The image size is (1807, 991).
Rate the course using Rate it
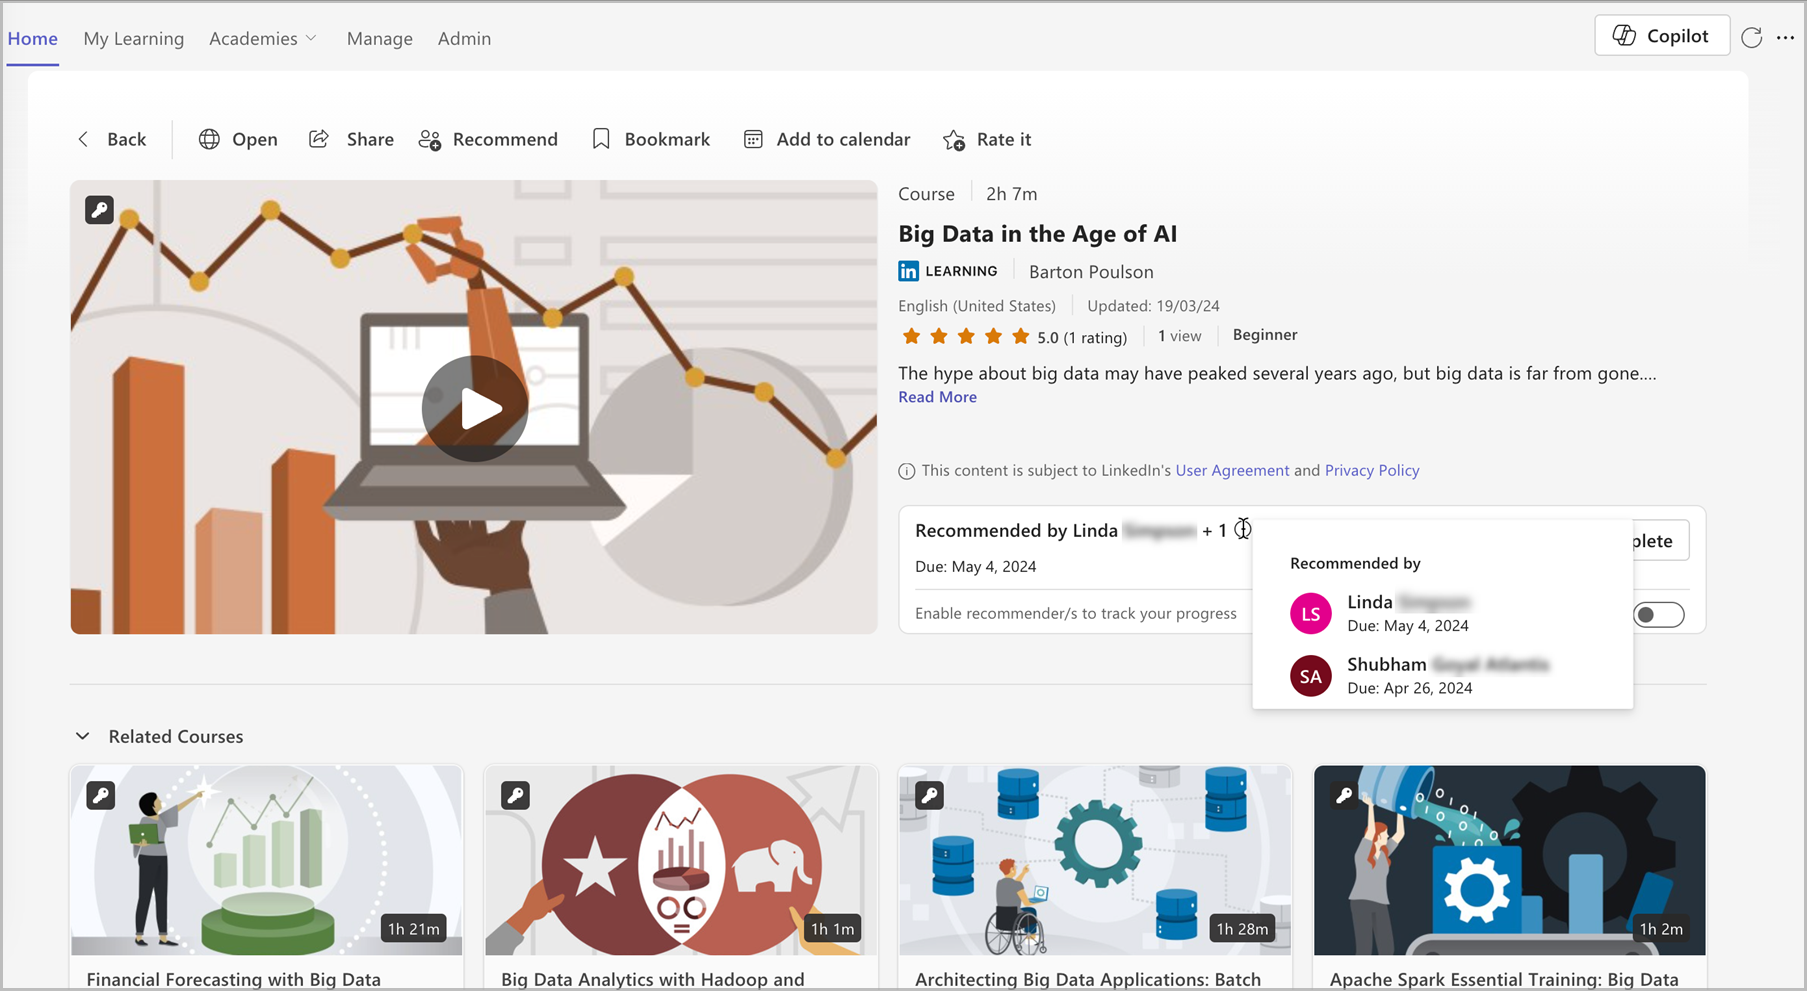pos(987,139)
